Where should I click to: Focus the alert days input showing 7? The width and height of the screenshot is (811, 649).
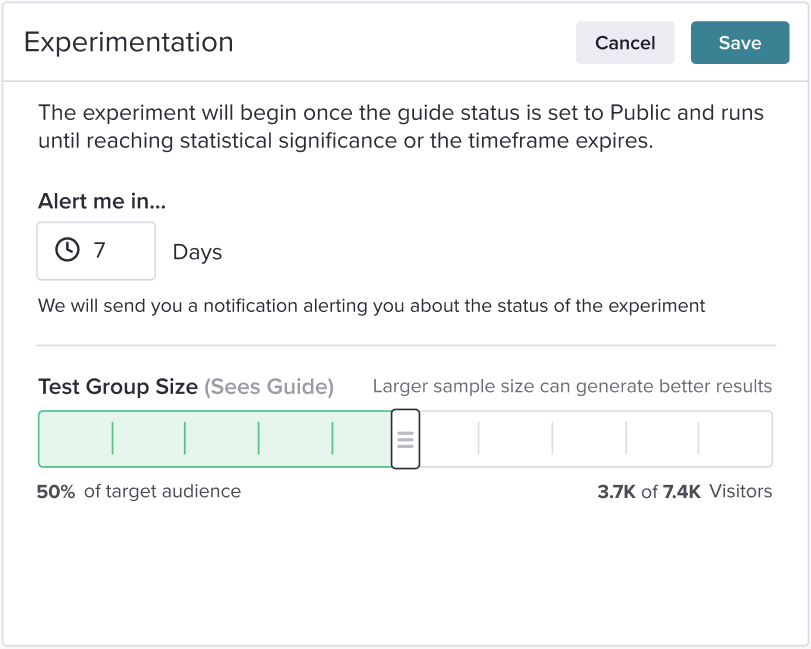click(96, 251)
